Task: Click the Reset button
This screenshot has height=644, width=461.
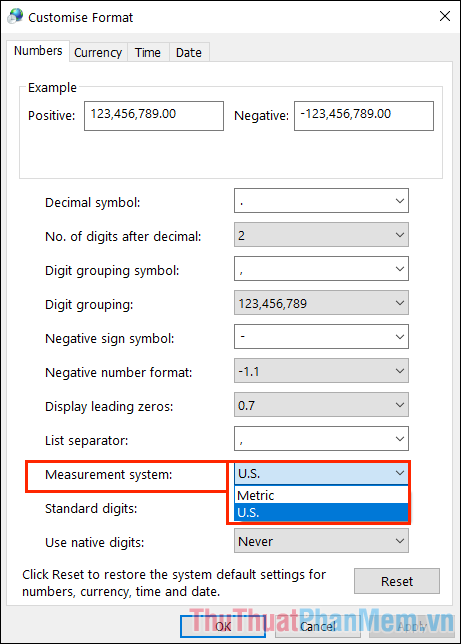Action: point(397,581)
